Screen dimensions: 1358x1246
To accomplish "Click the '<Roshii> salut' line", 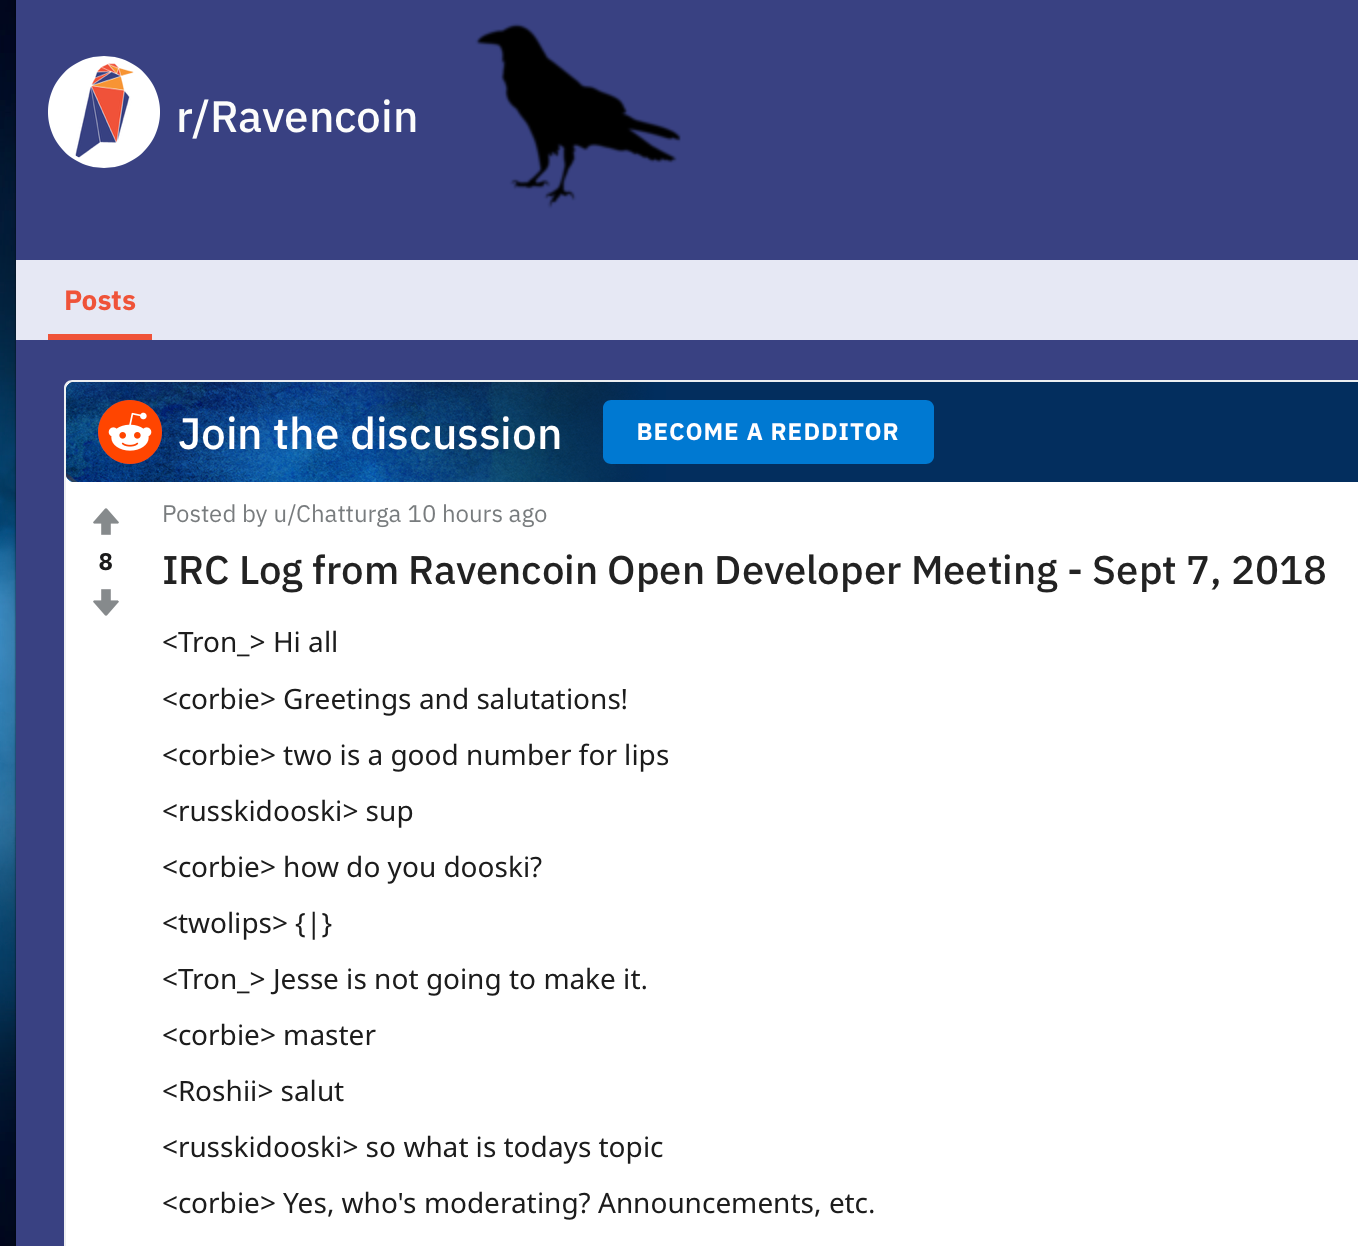I will tap(253, 1091).
